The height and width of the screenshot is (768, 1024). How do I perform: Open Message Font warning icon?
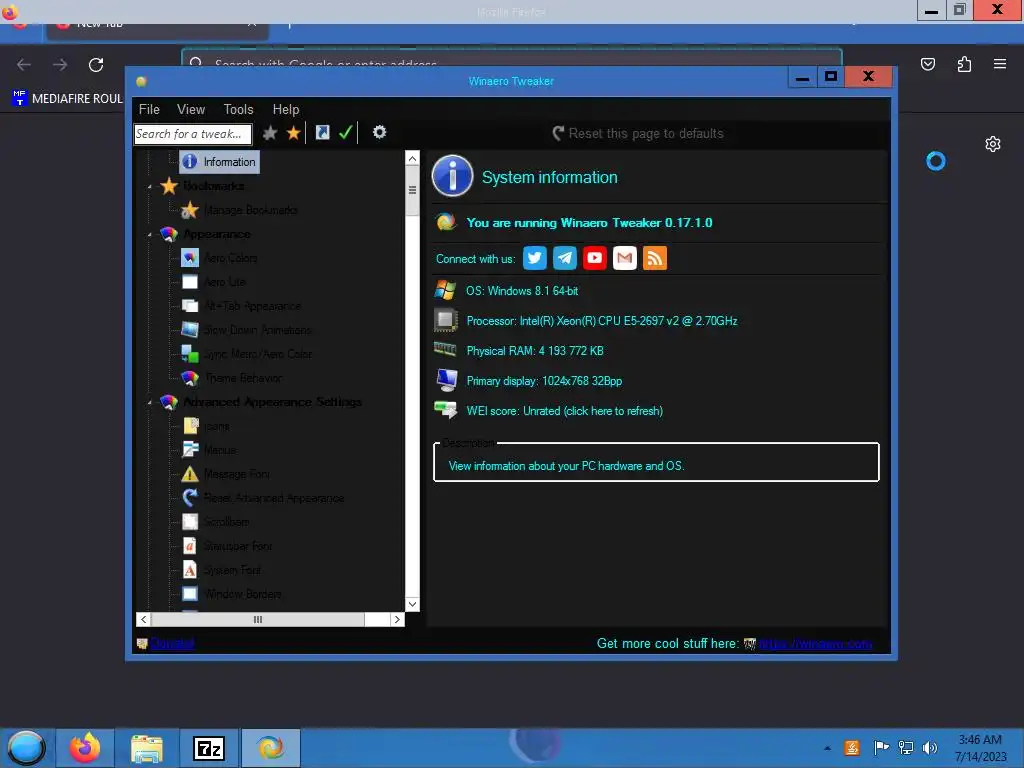click(x=189, y=474)
